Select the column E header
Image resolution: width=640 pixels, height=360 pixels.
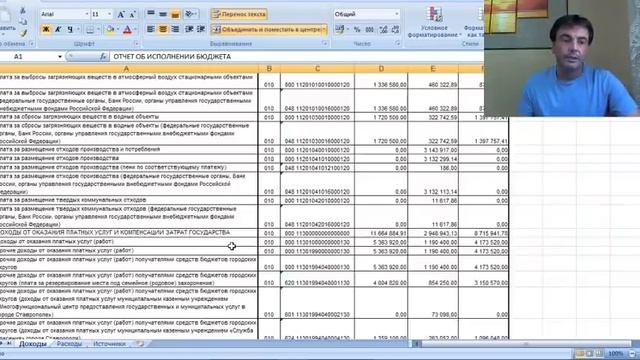[x=433, y=69]
